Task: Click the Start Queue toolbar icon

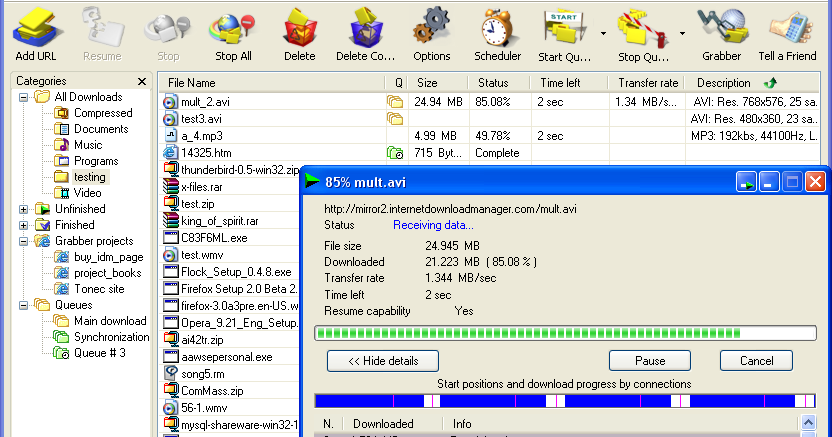Action: (x=564, y=34)
